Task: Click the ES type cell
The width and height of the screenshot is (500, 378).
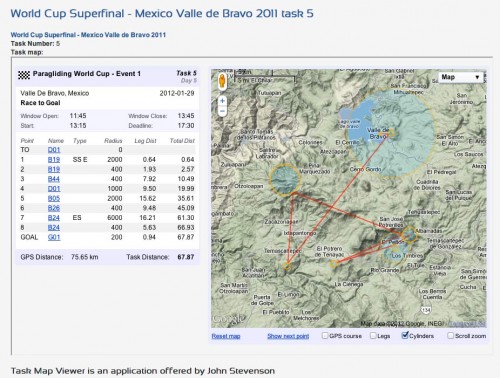Action: (77, 218)
